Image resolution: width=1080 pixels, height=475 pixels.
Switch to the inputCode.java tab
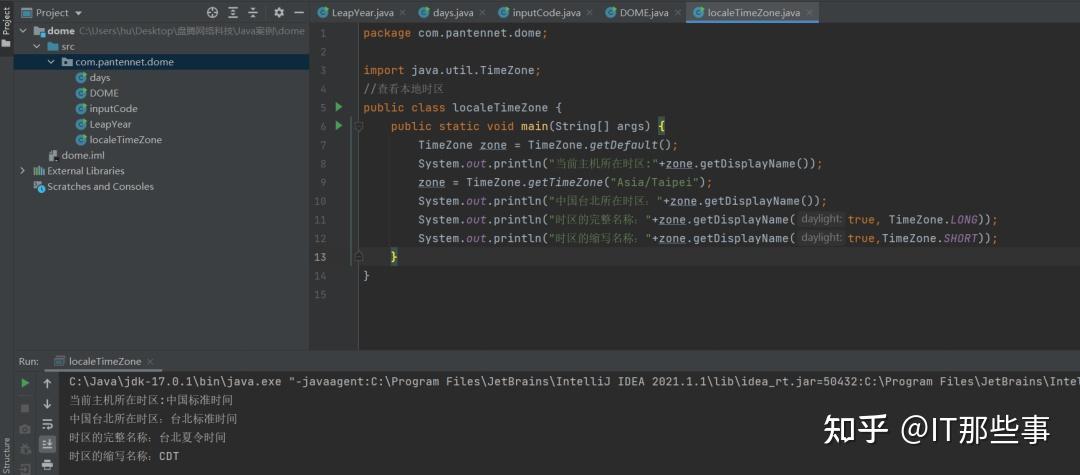click(546, 13)
